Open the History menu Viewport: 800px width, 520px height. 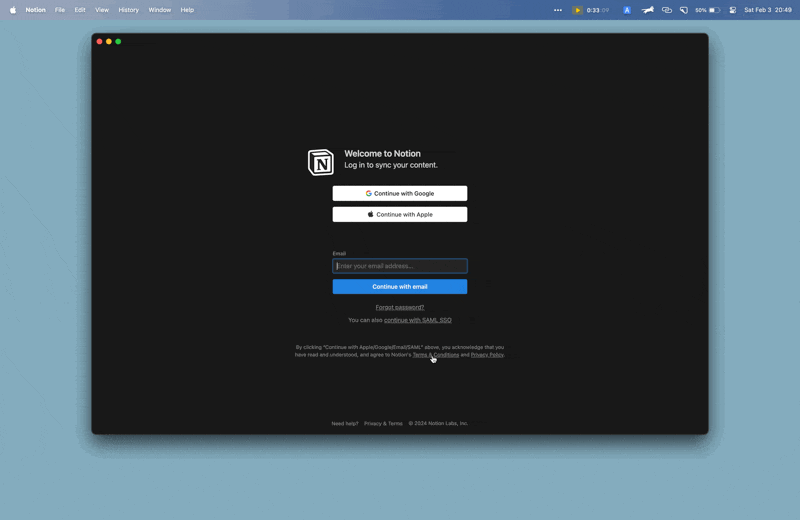tap(129, 10)
